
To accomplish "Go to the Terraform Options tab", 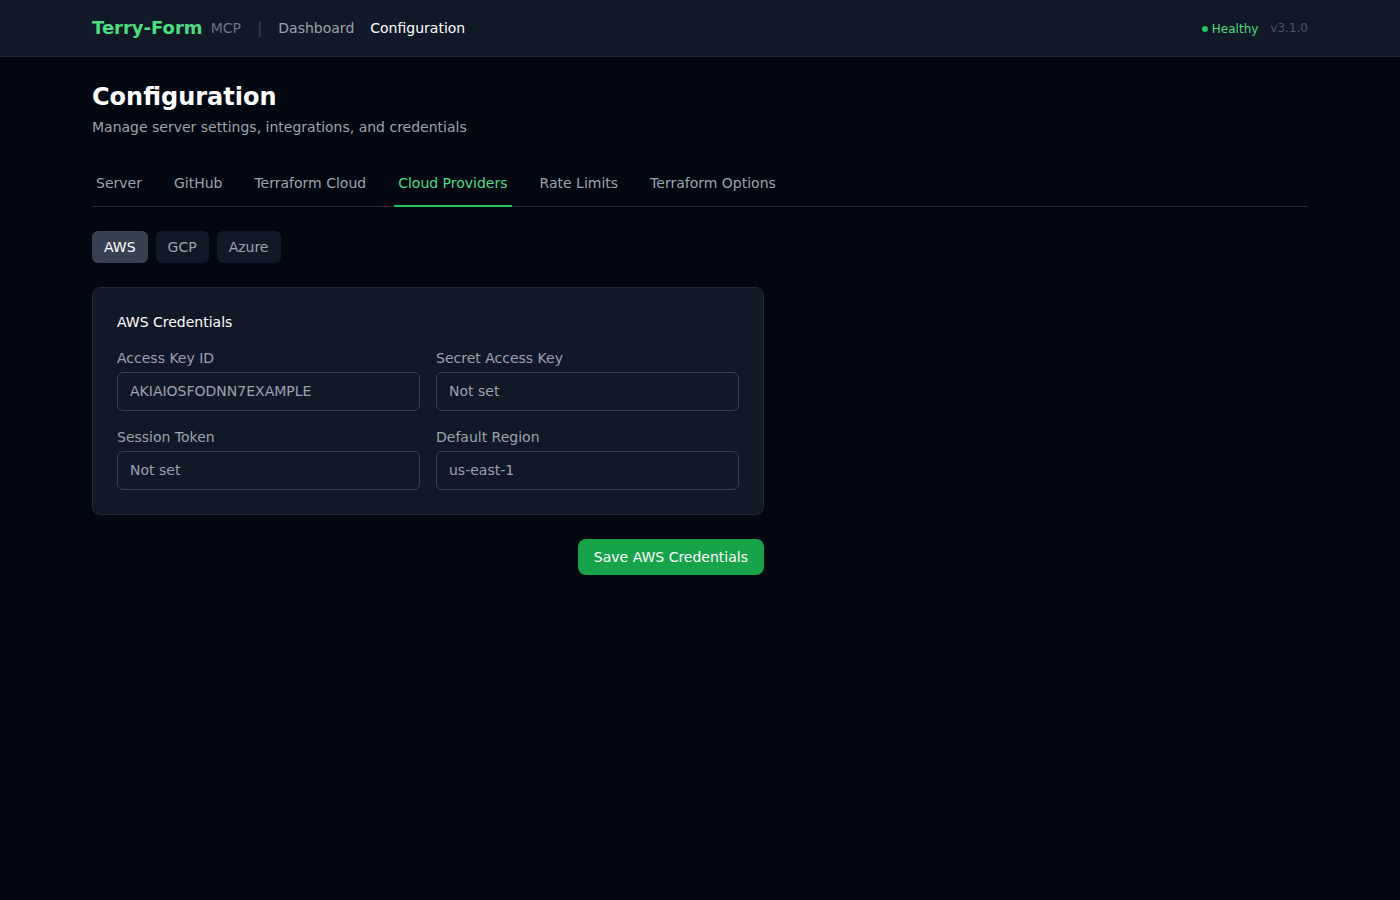I will (713, 183).
